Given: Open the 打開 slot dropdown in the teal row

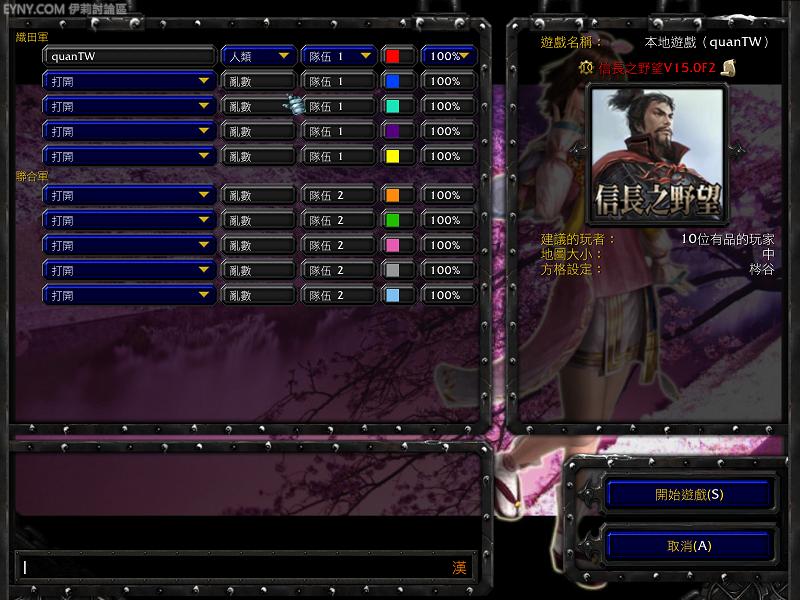Looking at the screenshot, I should pos(130,106).
